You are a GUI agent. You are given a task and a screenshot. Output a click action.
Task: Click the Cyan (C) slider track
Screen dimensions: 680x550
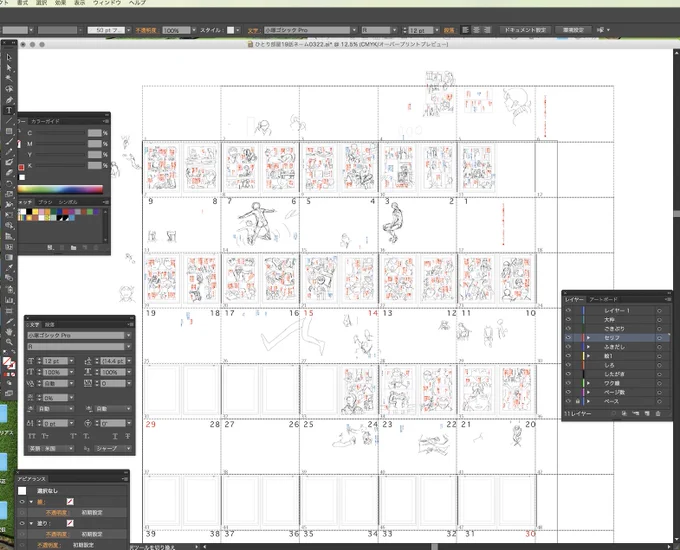pyautogui.click(x=60, y=133)
